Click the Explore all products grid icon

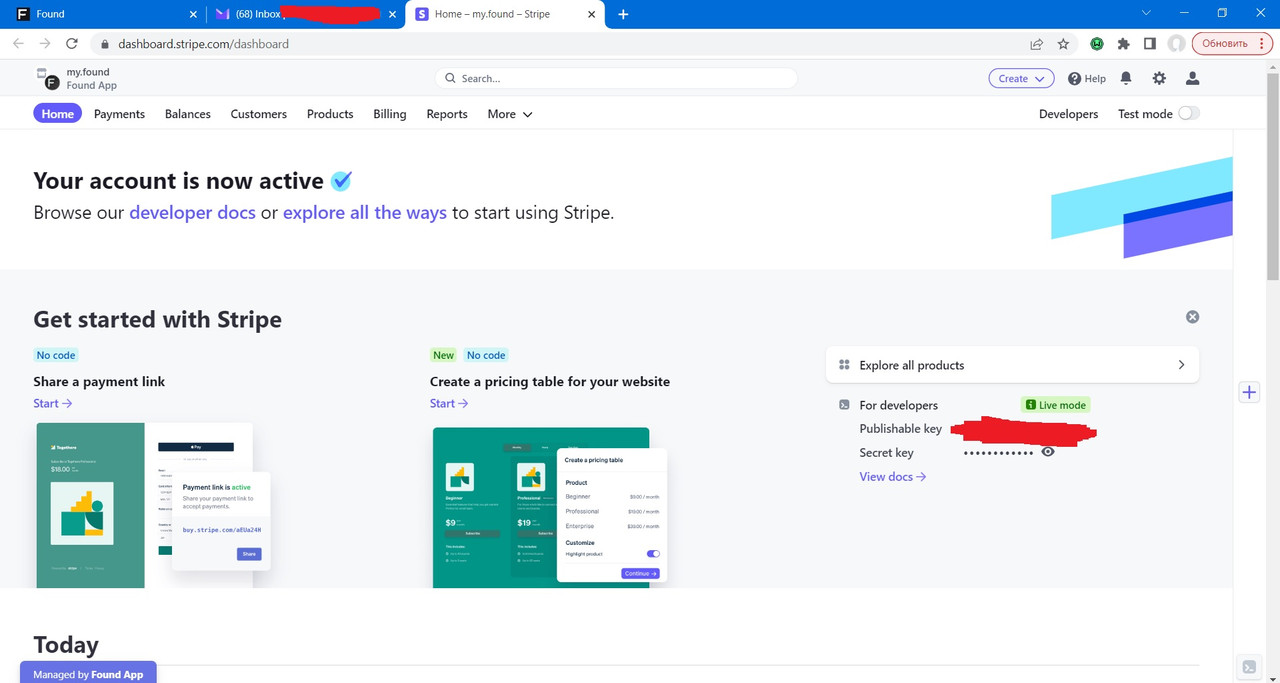pyautogui.click(x=844, y=365)
